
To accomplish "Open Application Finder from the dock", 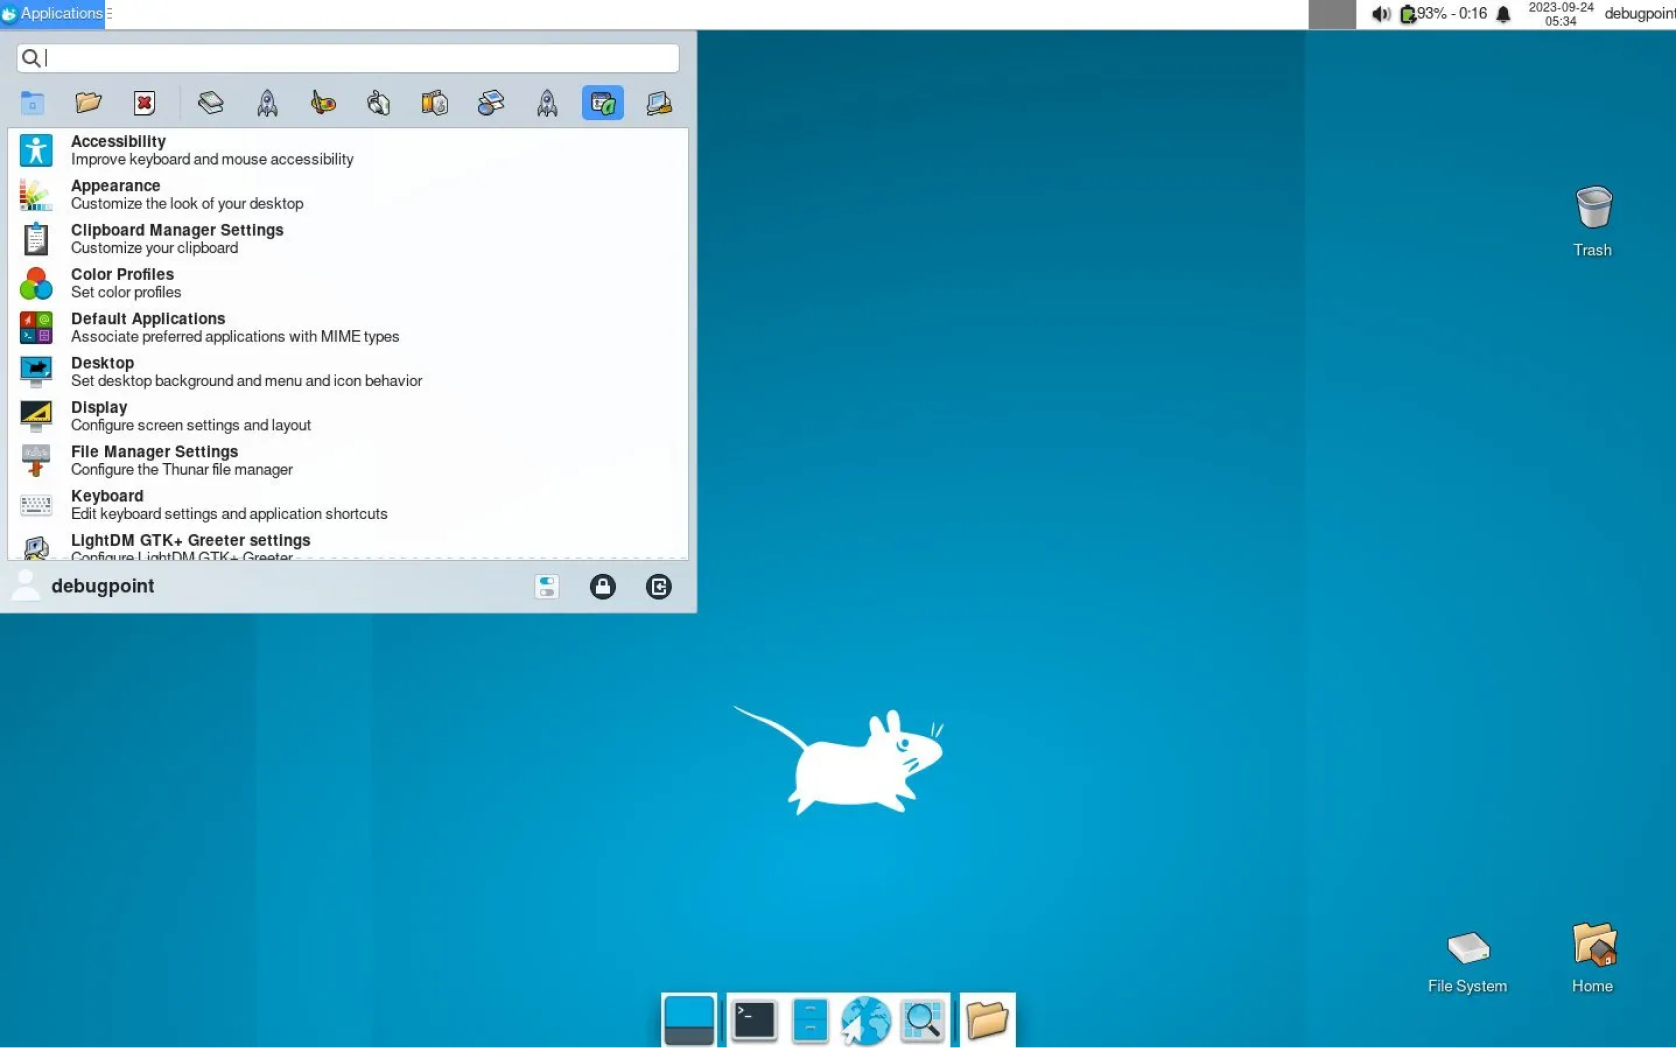I will [922, 1021].
